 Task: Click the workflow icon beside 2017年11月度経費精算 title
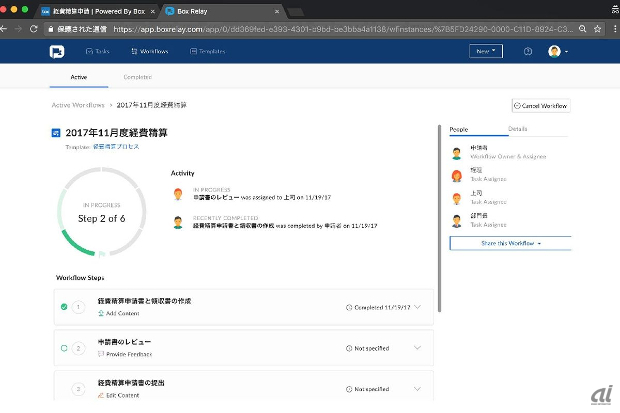pyautogui.click(x=56, y=132)
